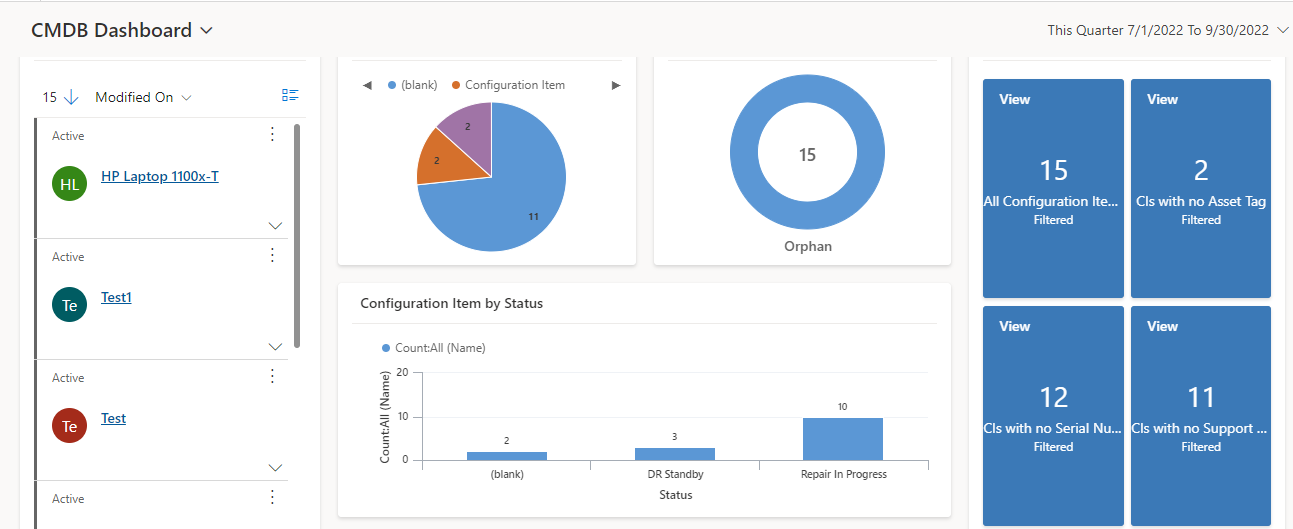Expand the Test1 card details
The height and width of the screenshot is (529, 1293).
tap(276, 347)
